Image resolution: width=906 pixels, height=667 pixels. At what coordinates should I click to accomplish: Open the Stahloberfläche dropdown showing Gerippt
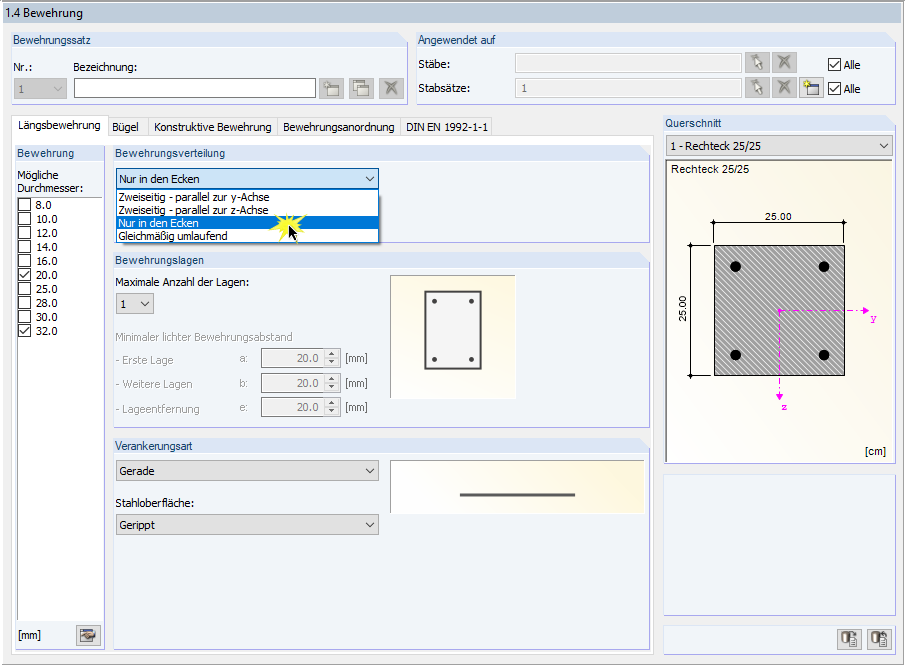click(369, 524)
